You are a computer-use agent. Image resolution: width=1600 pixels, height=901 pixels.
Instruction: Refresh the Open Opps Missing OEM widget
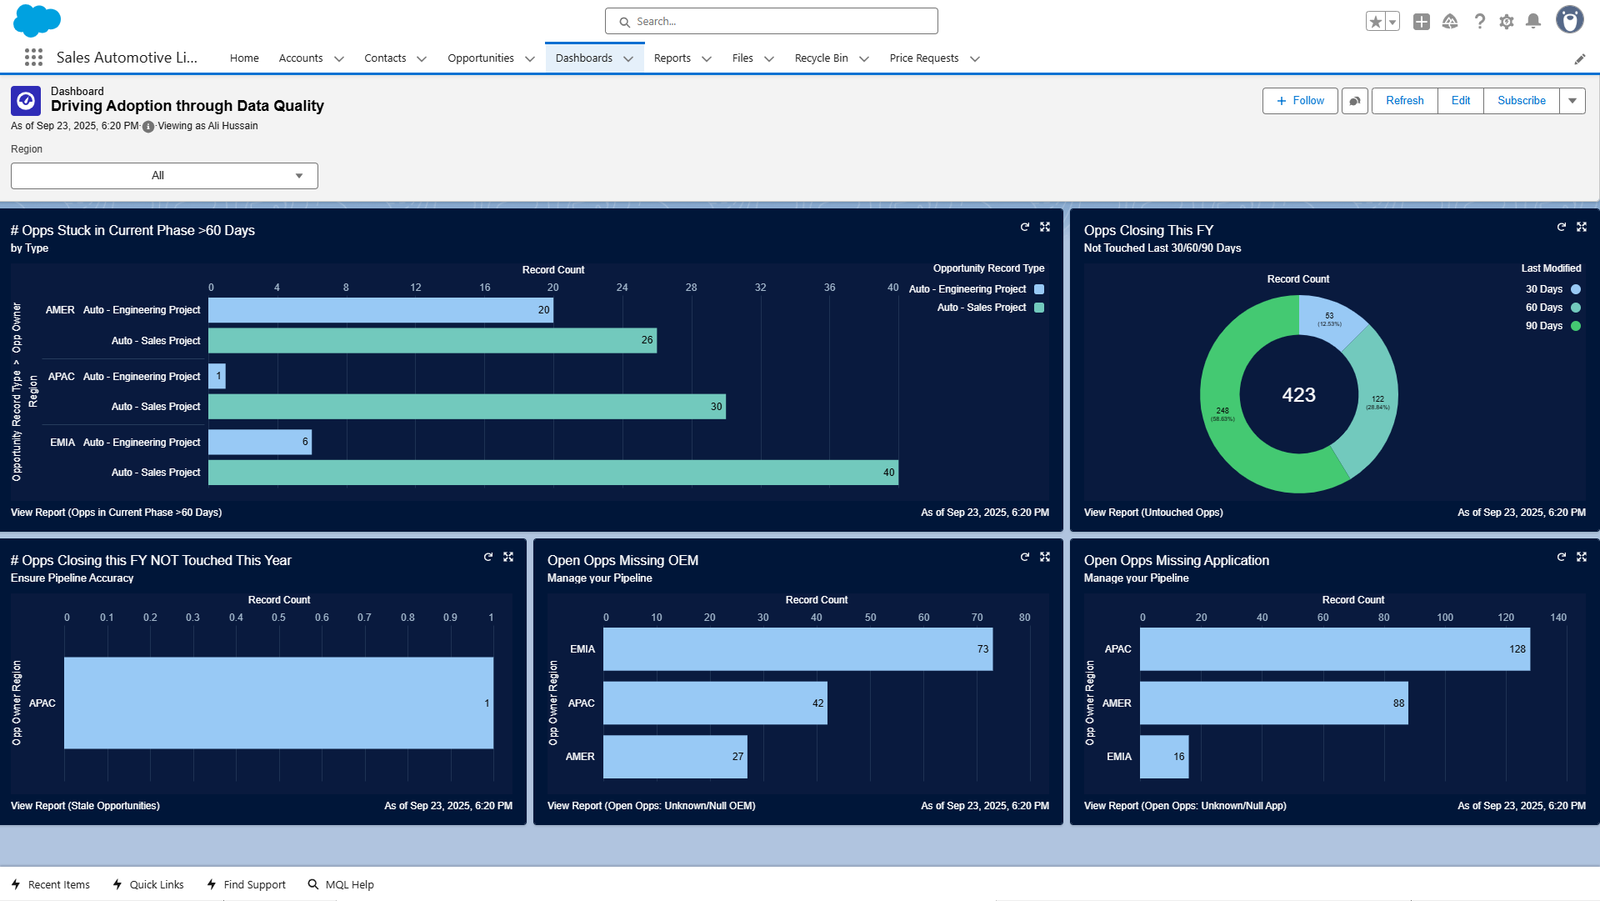tap(1024, 557)
